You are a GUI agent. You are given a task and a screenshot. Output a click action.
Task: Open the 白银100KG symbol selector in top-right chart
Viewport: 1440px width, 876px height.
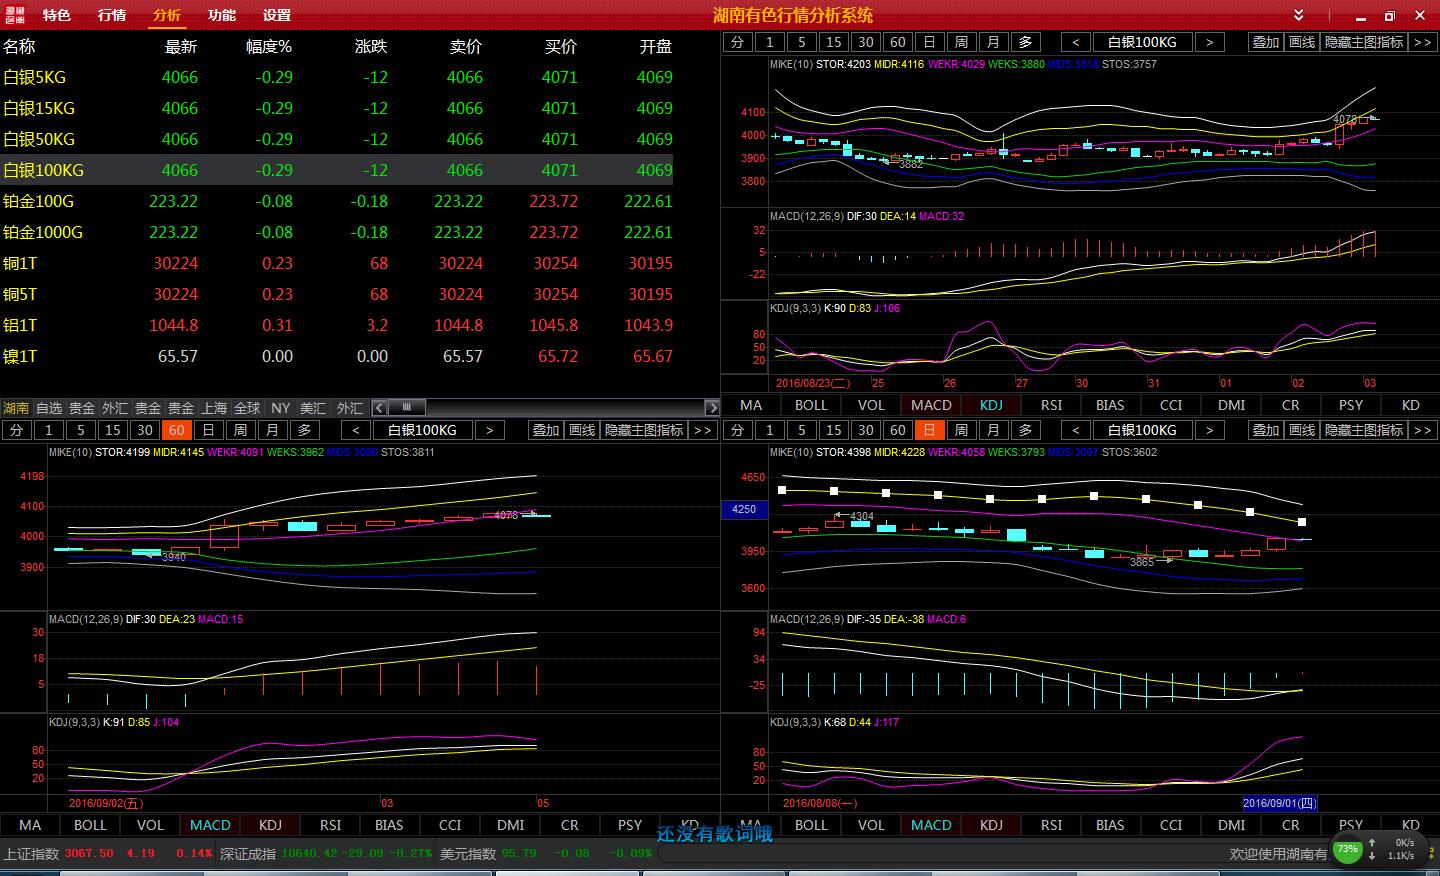tap(1142, 42)
